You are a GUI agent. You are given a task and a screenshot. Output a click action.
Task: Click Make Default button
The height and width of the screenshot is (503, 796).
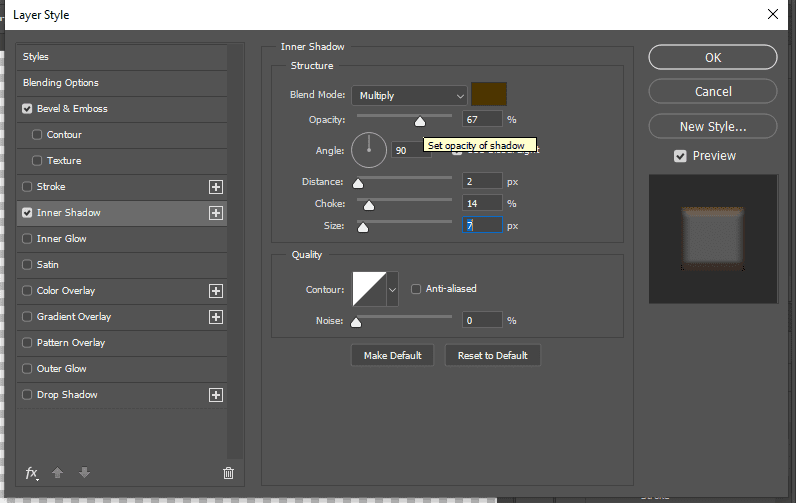point(392,355)
